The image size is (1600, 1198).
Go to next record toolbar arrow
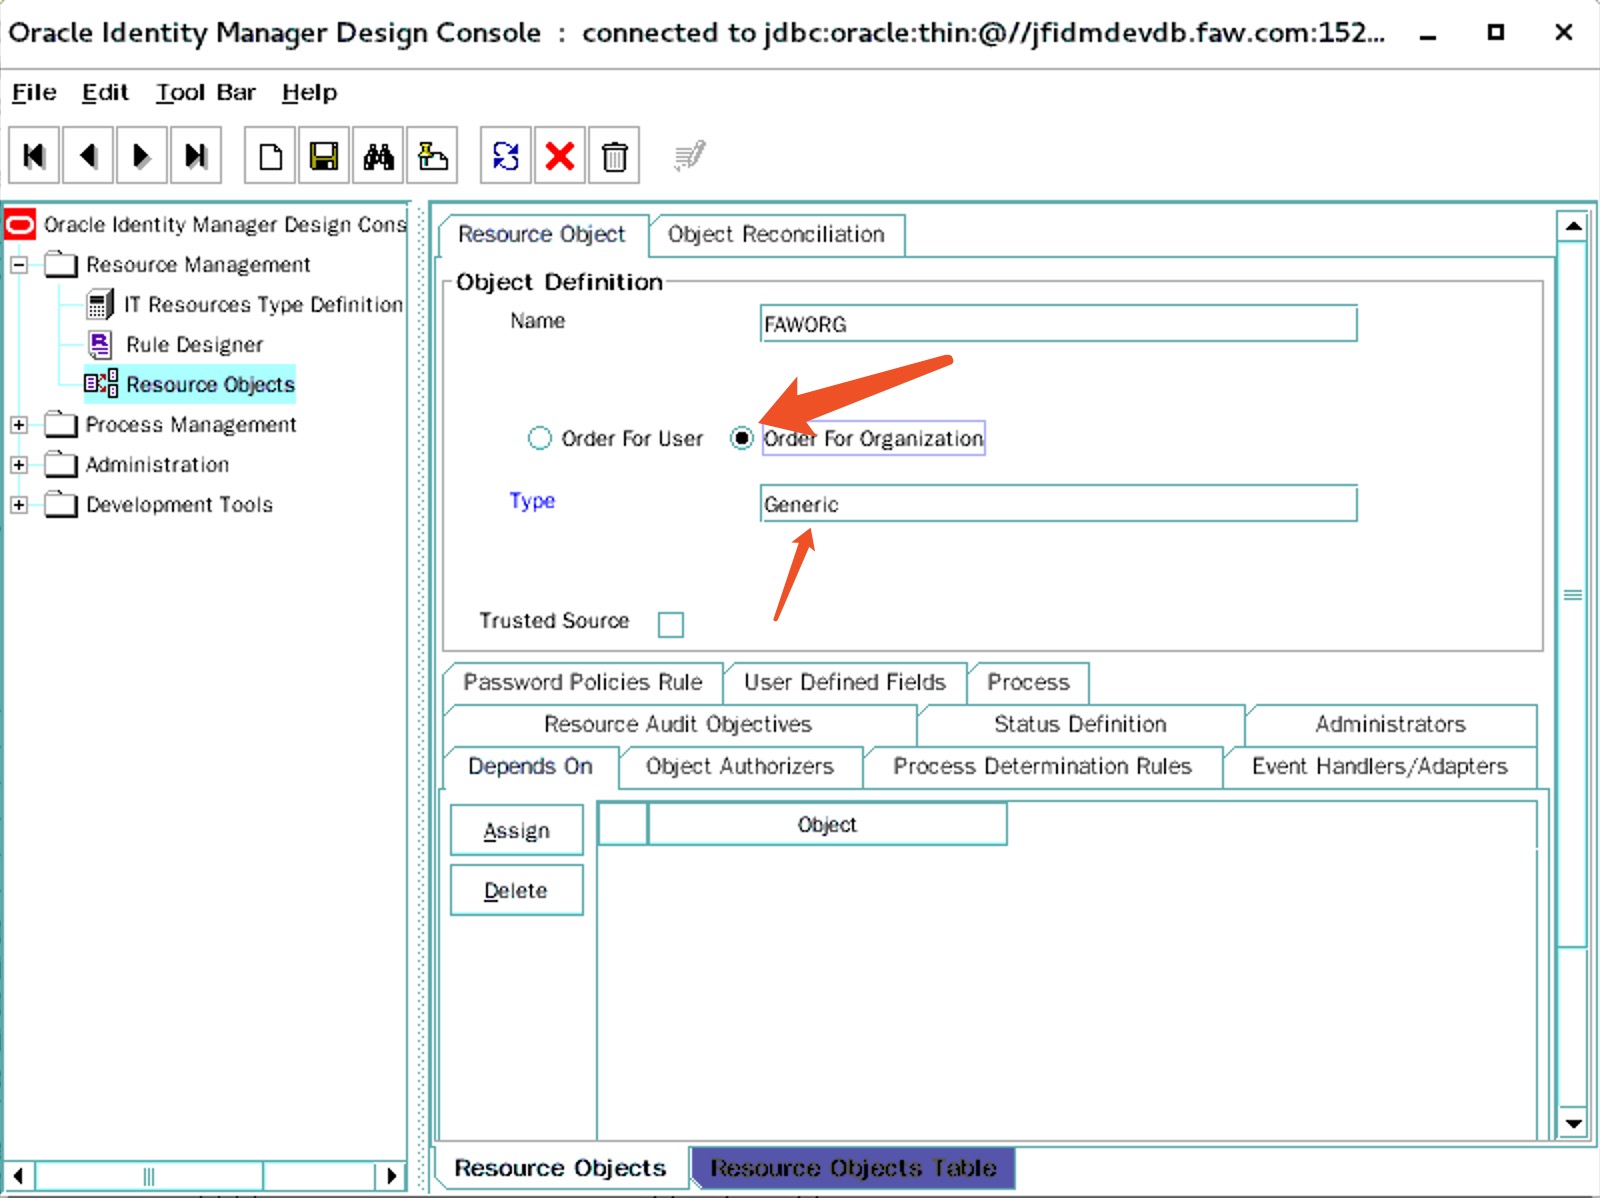142,156
